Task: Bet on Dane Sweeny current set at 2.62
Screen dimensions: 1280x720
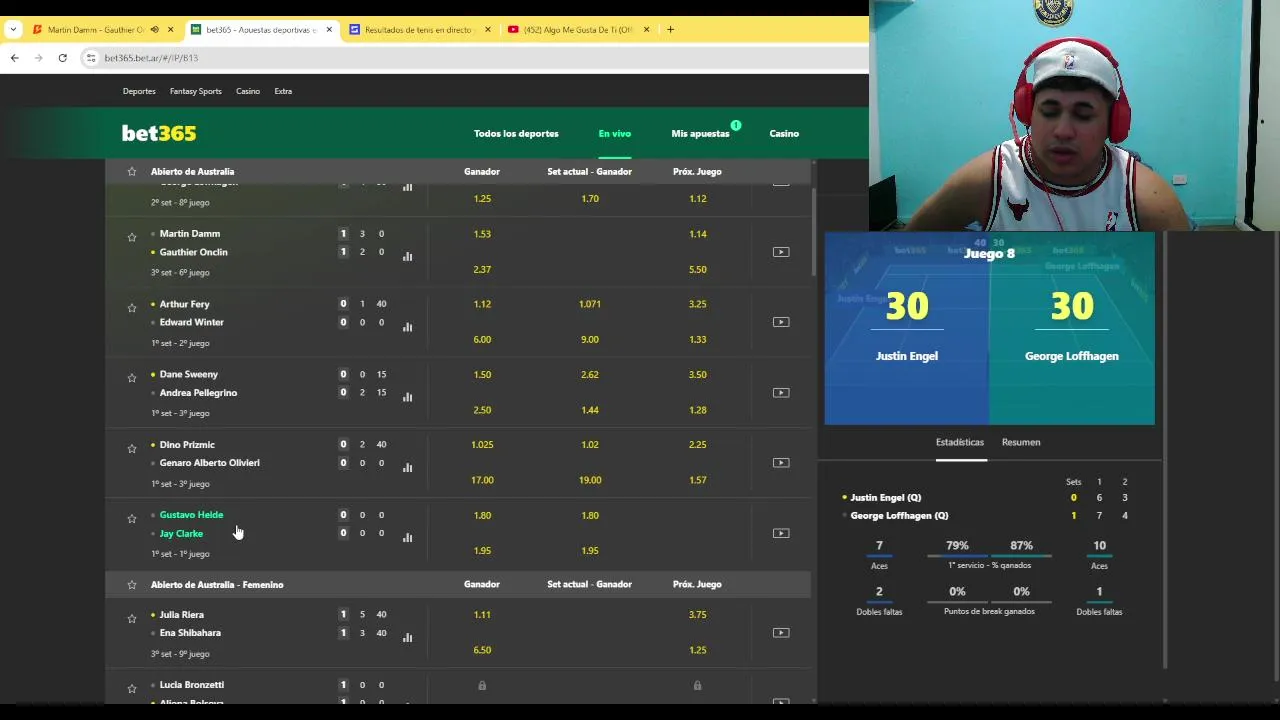Action: tap(590, 374)
